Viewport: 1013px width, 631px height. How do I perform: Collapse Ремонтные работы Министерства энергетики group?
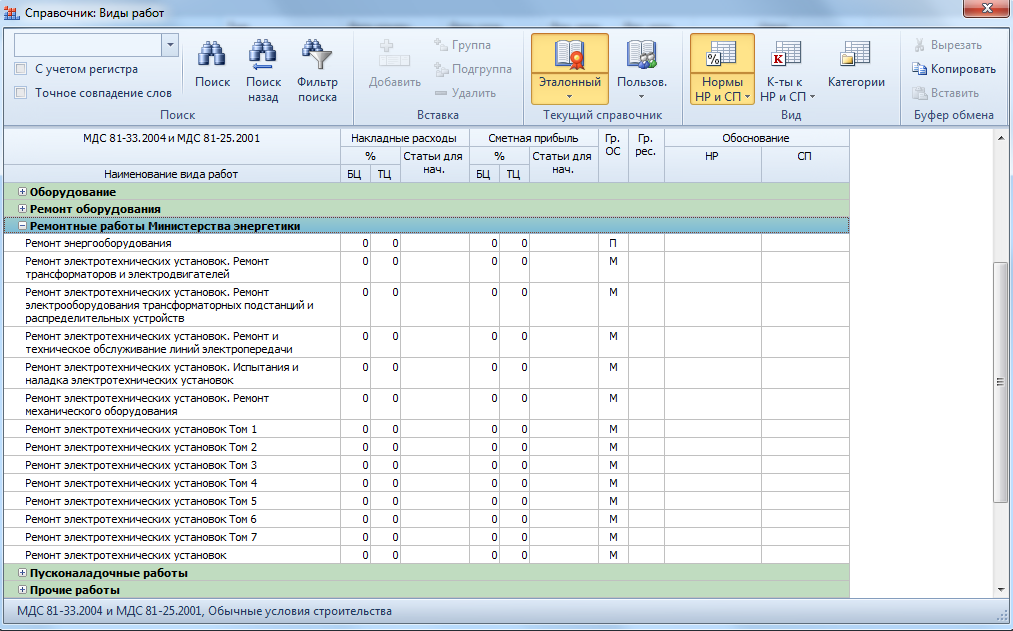click(x=22, y=226)
